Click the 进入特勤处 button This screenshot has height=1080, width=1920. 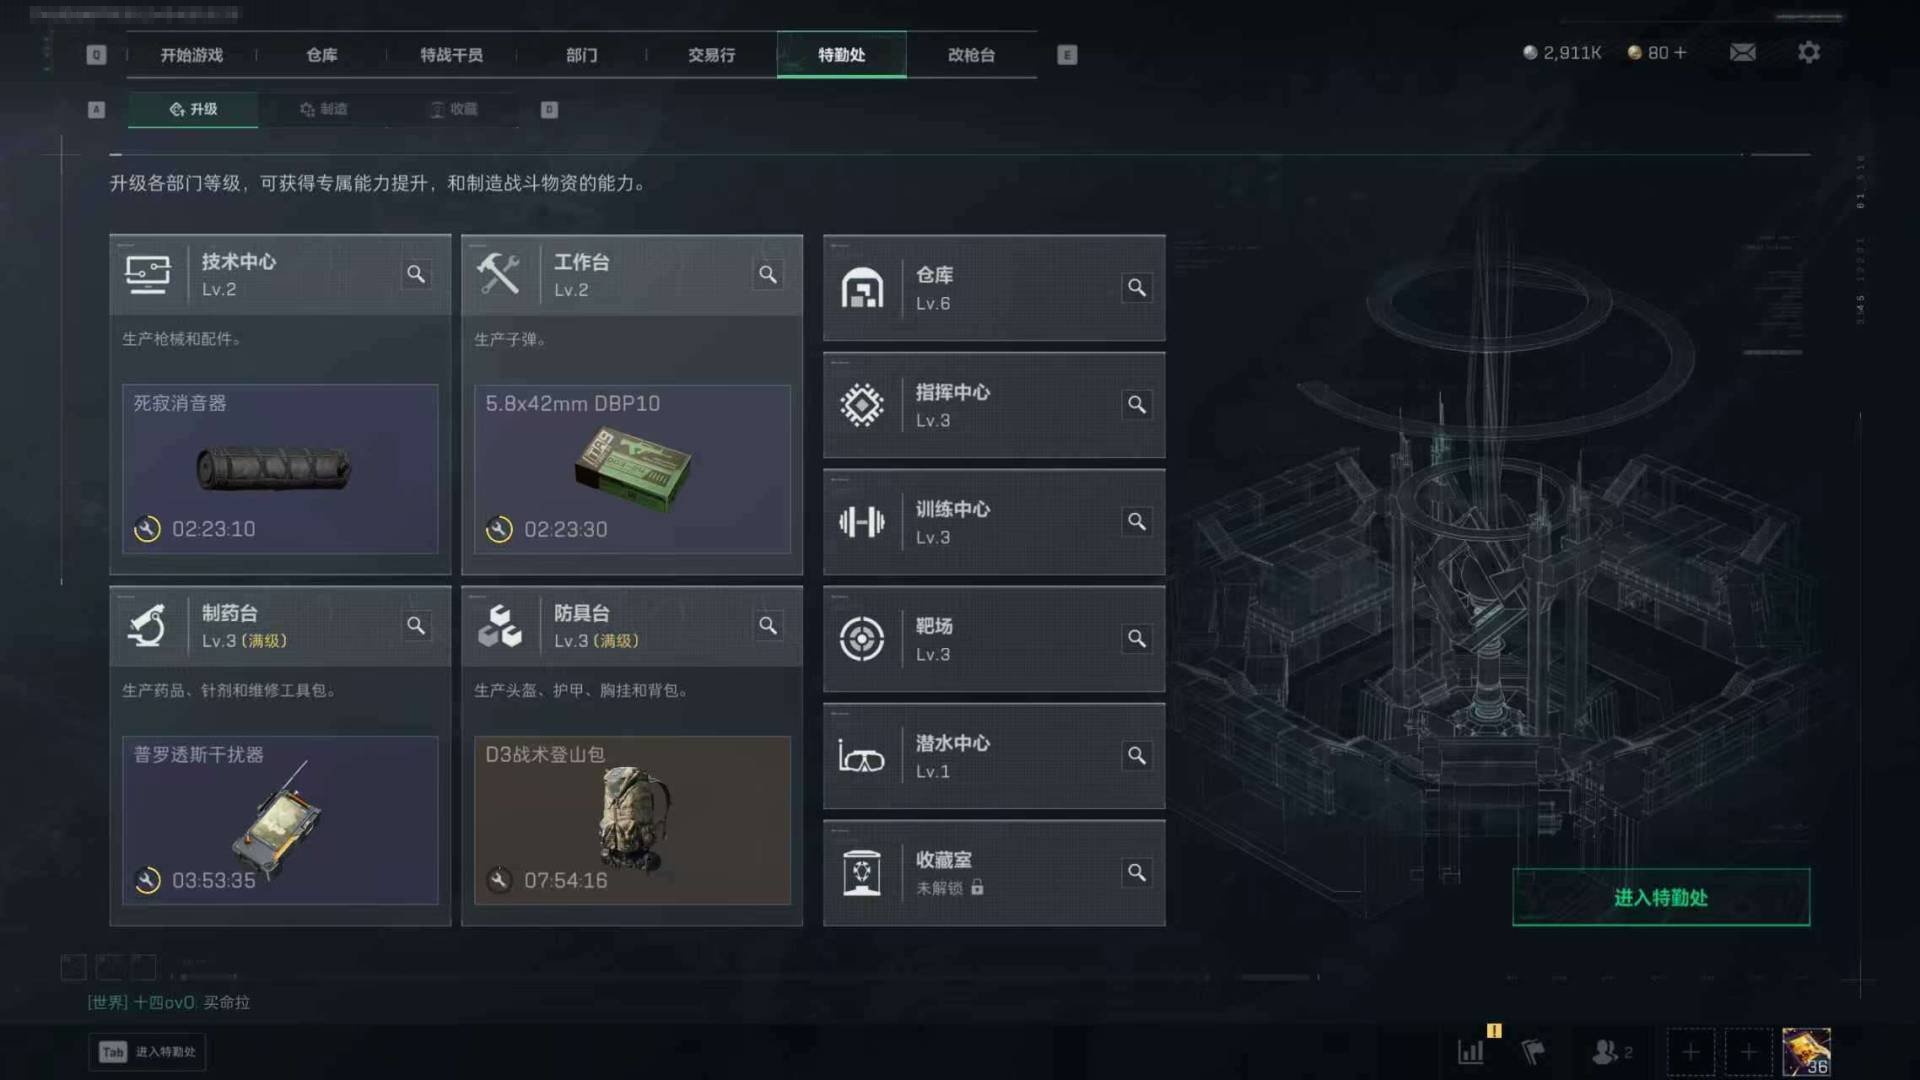(1660, 897)
